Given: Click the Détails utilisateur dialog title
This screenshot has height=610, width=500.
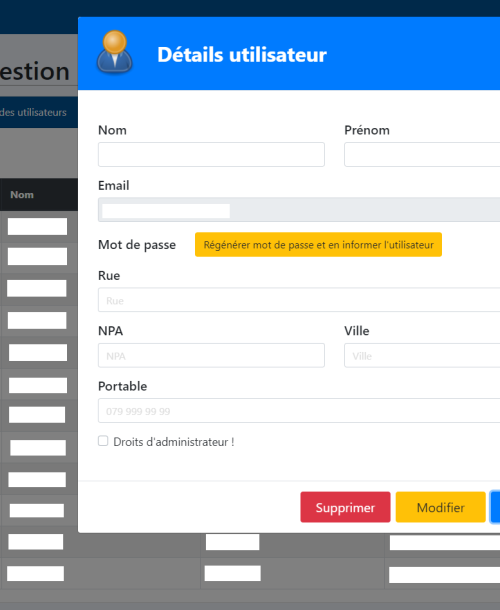Looking at the screenshot, I should tap(242, 54).
